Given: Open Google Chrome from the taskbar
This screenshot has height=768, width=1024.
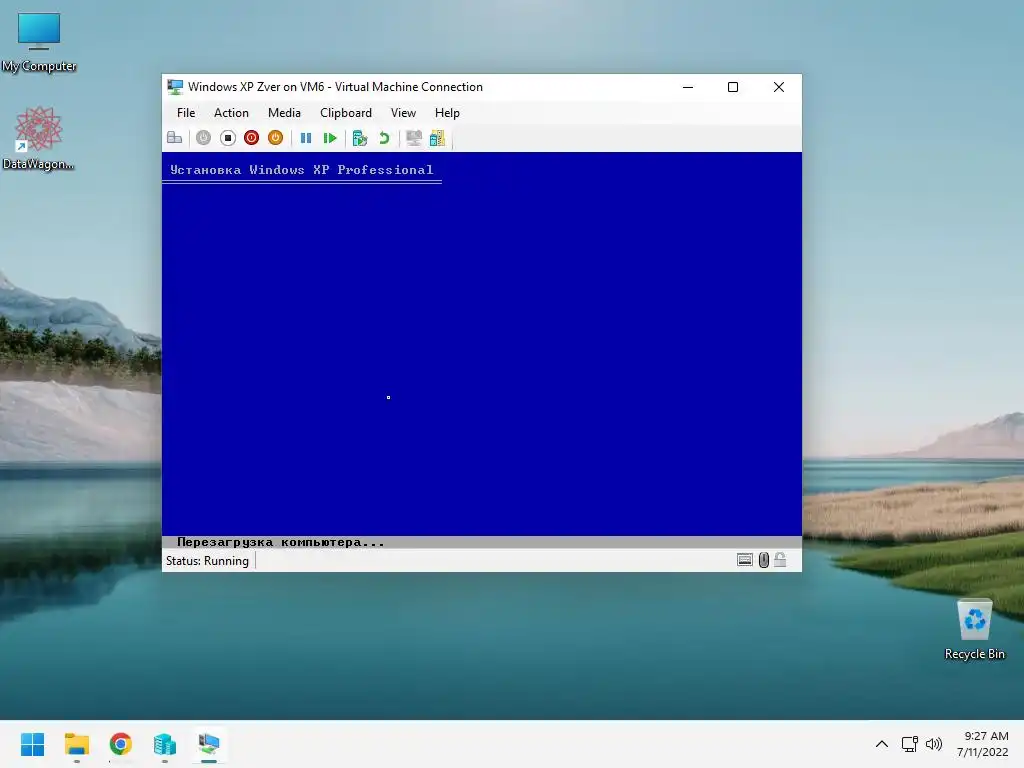Looking at the screenshot, I should (x=121, y=744).
